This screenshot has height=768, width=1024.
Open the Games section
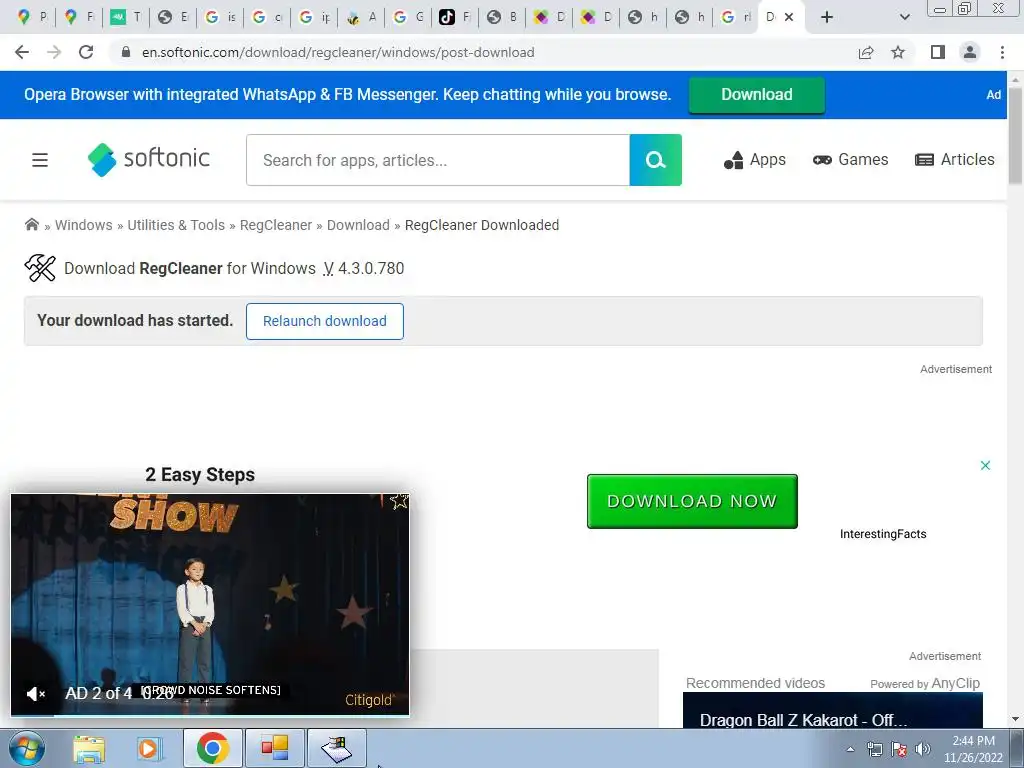tap(850, 160)
